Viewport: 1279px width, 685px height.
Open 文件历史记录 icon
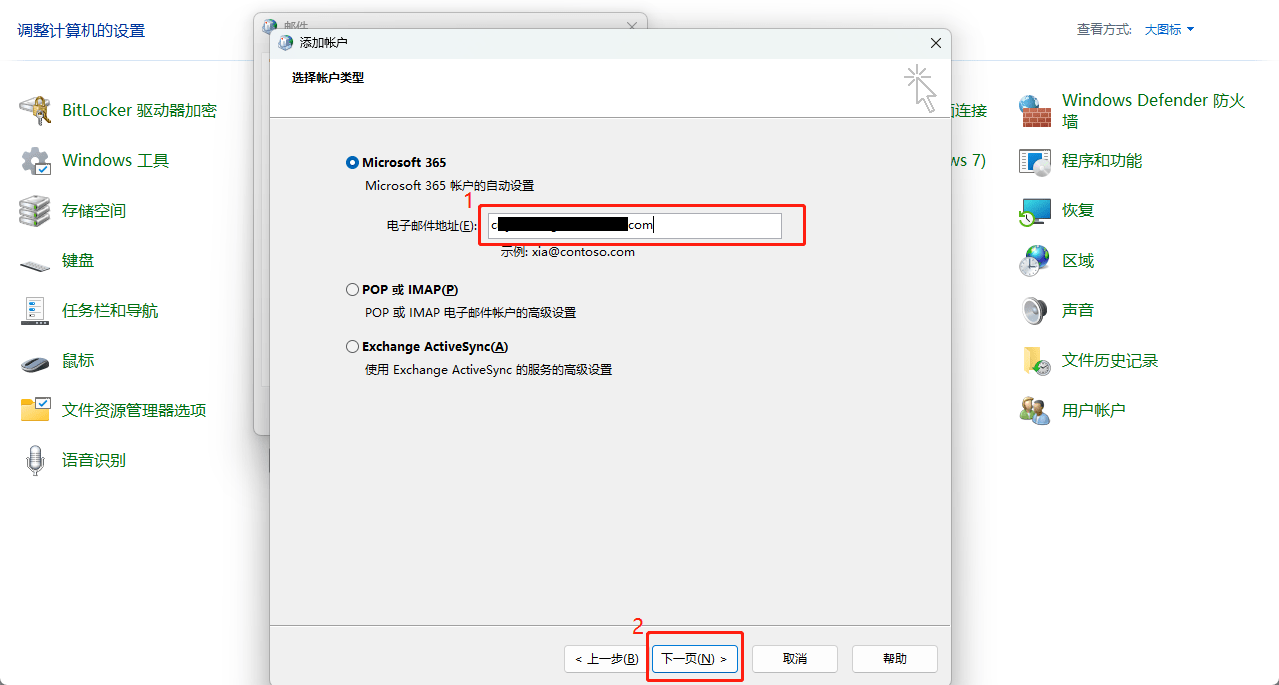1035,361
